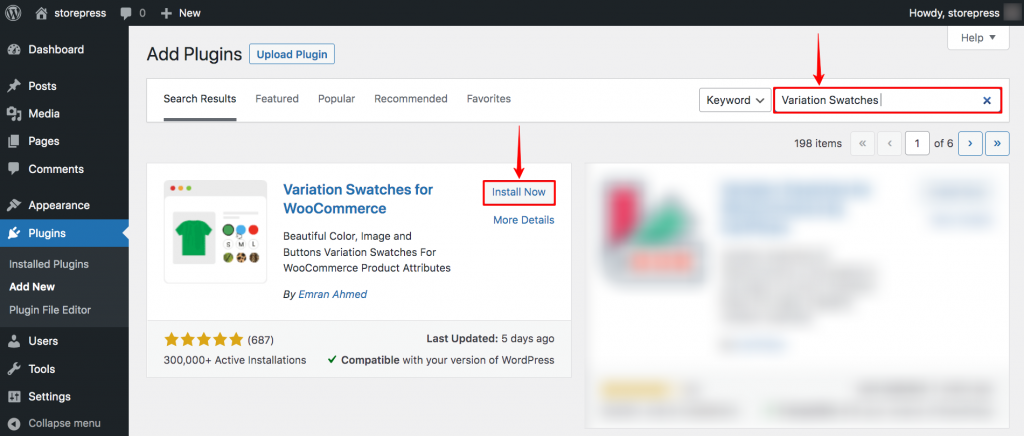Click the Media icon in sidebar
The height and width of the screenshot is (436, 1024).
(x=14, y=114)
